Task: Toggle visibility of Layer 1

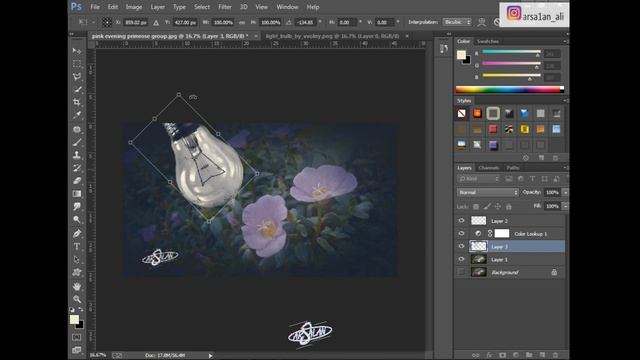Action: coord(461,259)
